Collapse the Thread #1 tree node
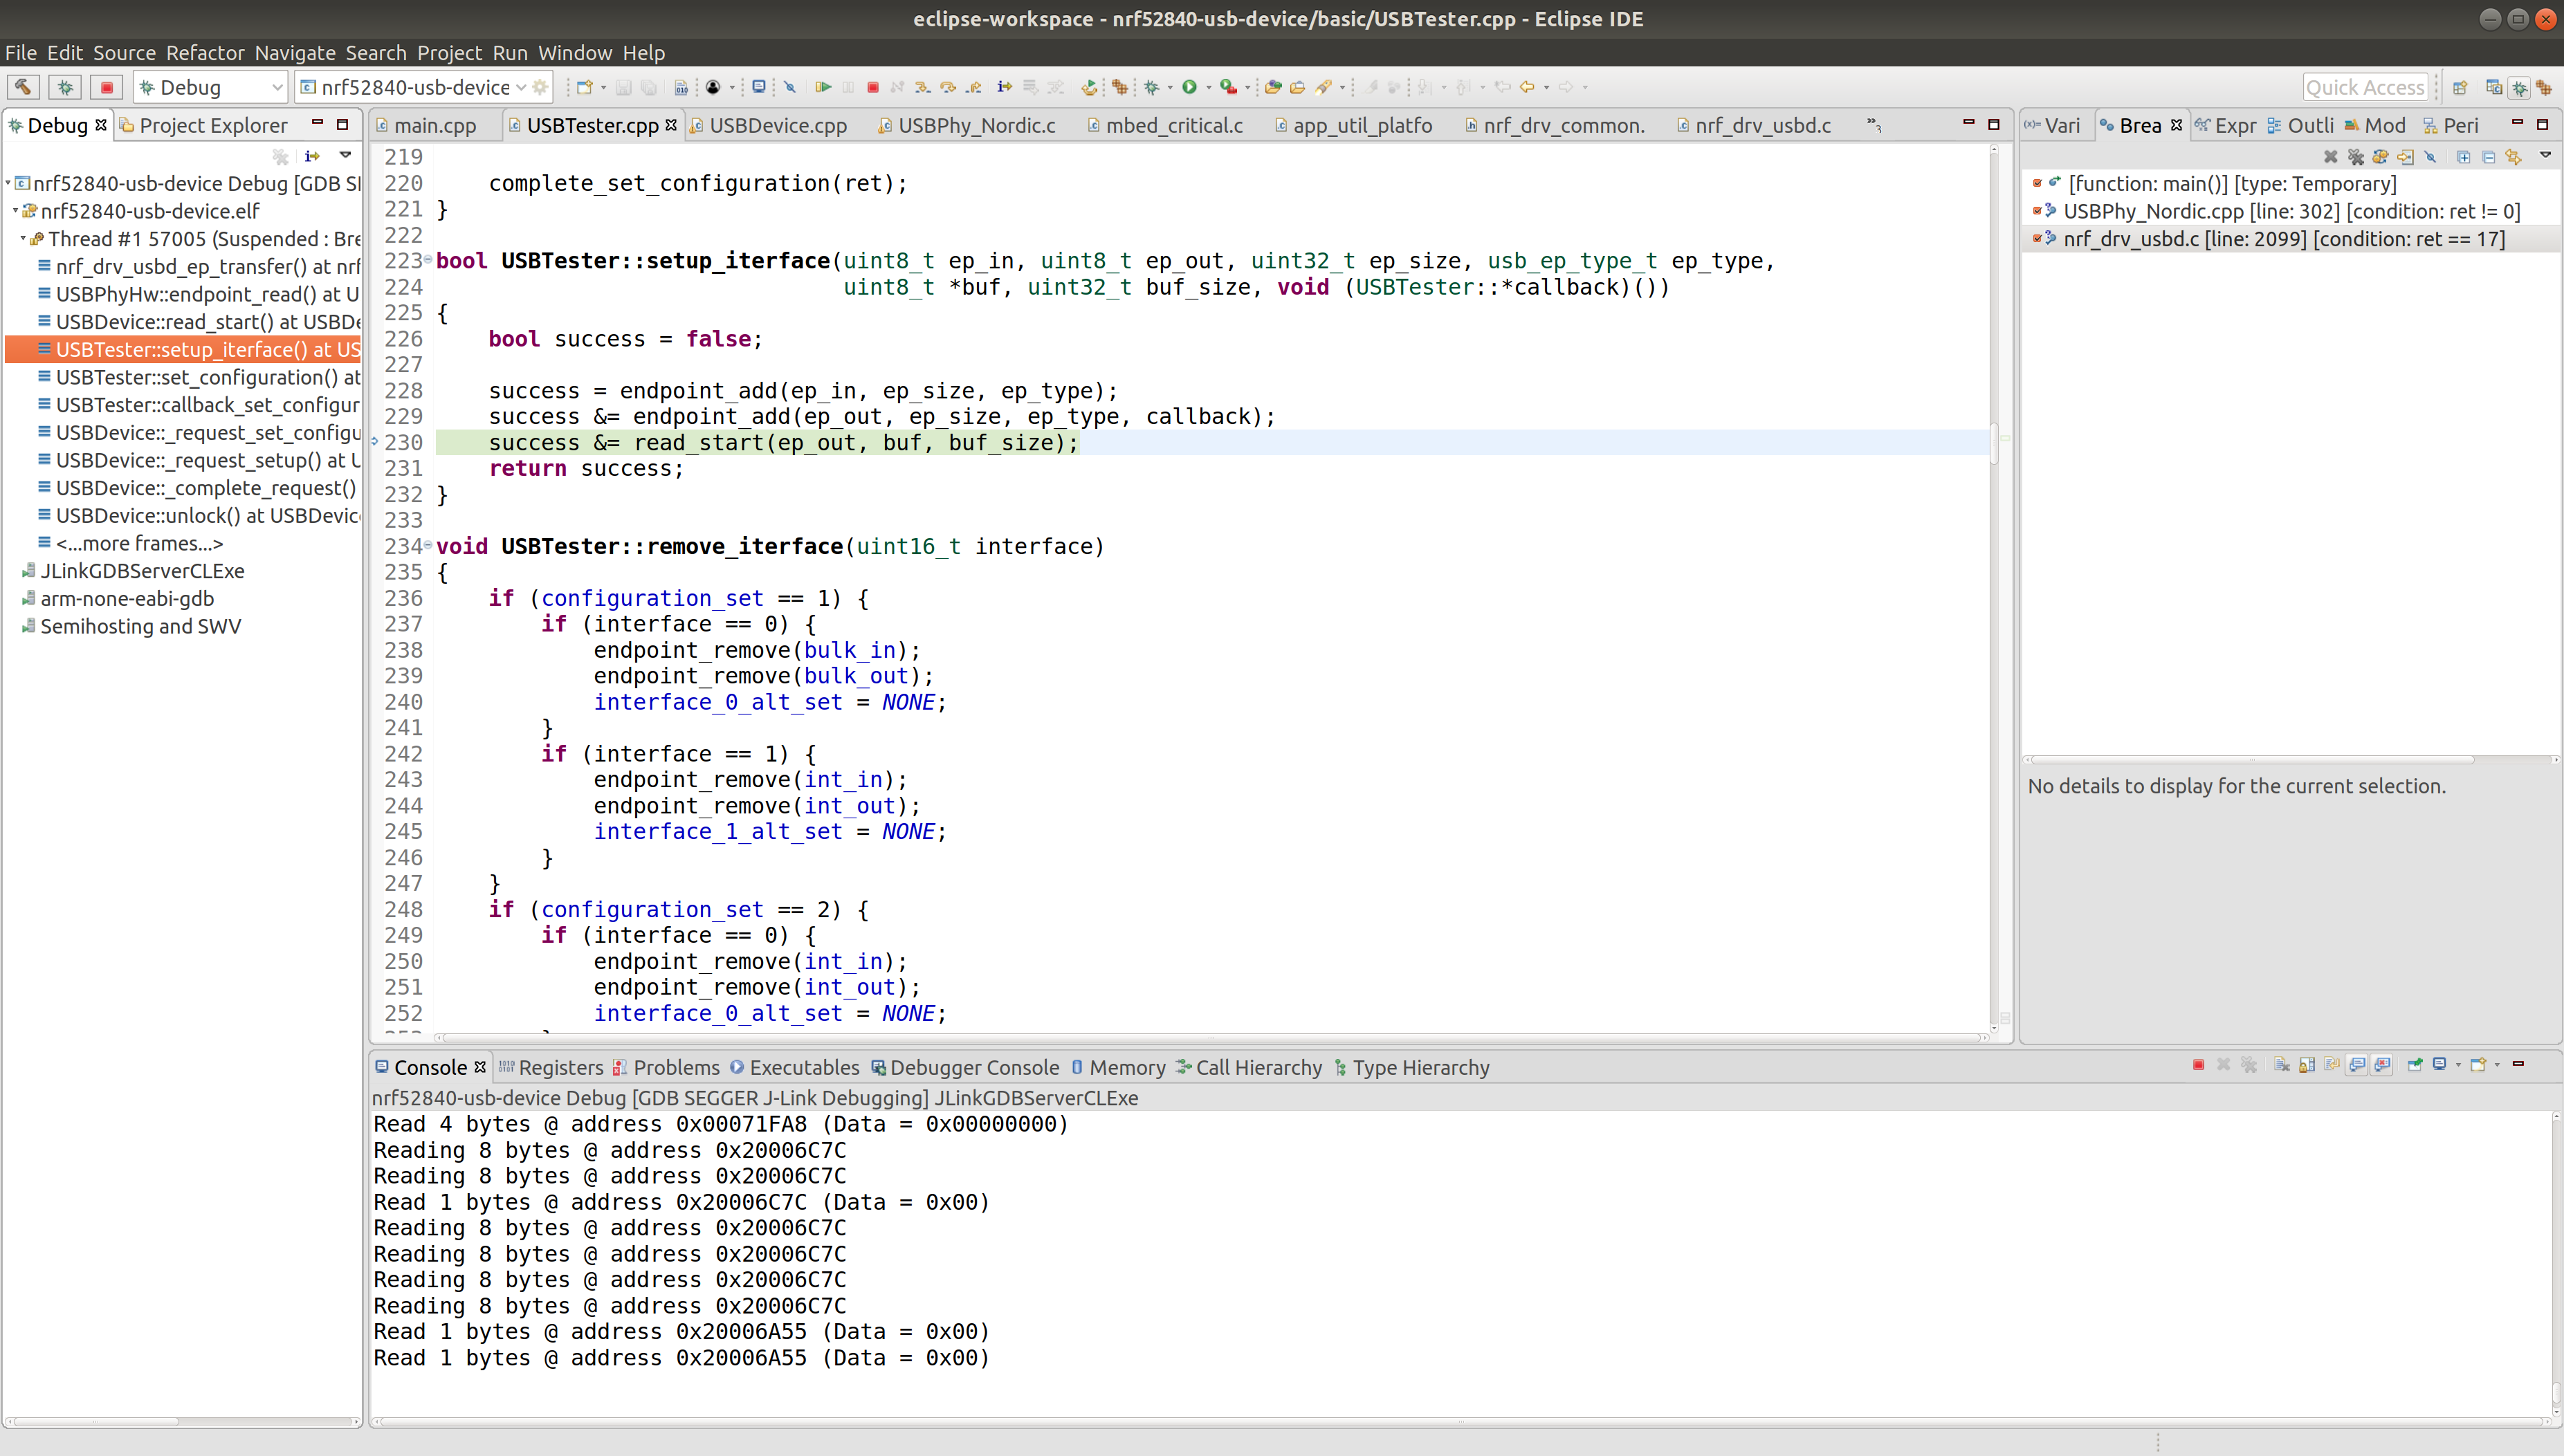The height and width of the screenshot is (1456, 2564). point(22,239)
